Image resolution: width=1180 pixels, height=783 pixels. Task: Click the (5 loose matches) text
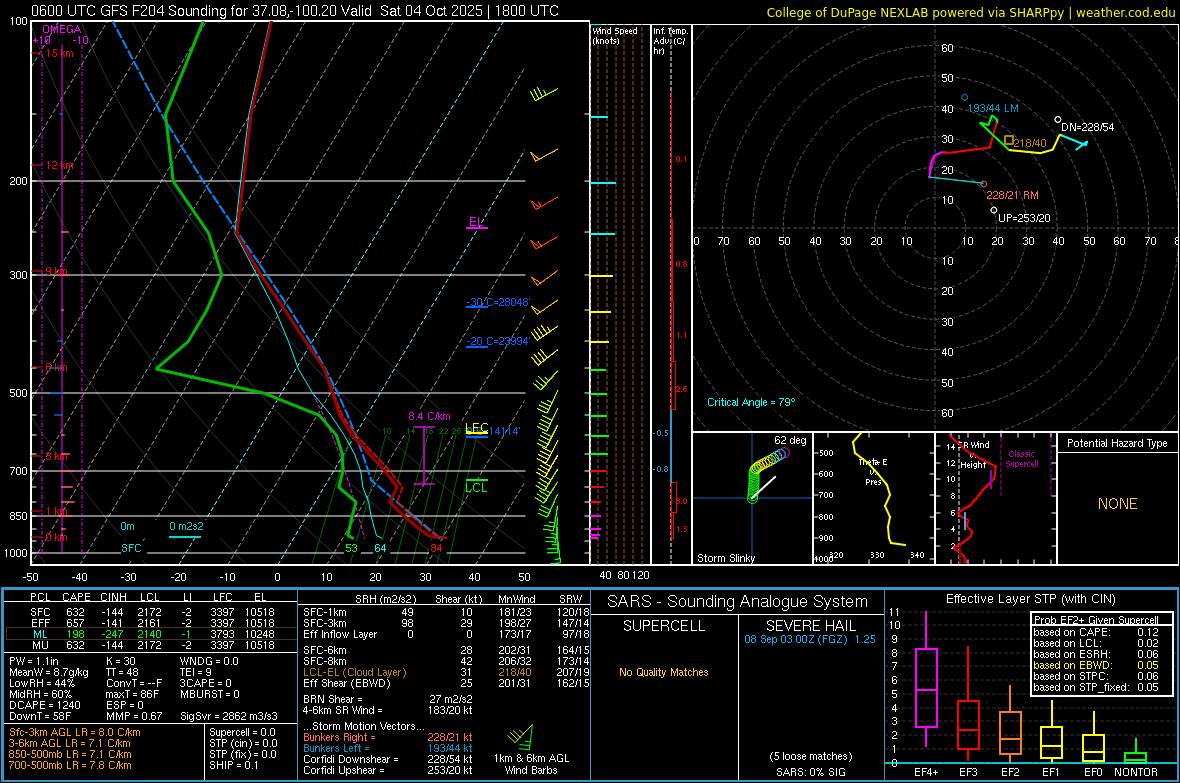tap(810, 756)
